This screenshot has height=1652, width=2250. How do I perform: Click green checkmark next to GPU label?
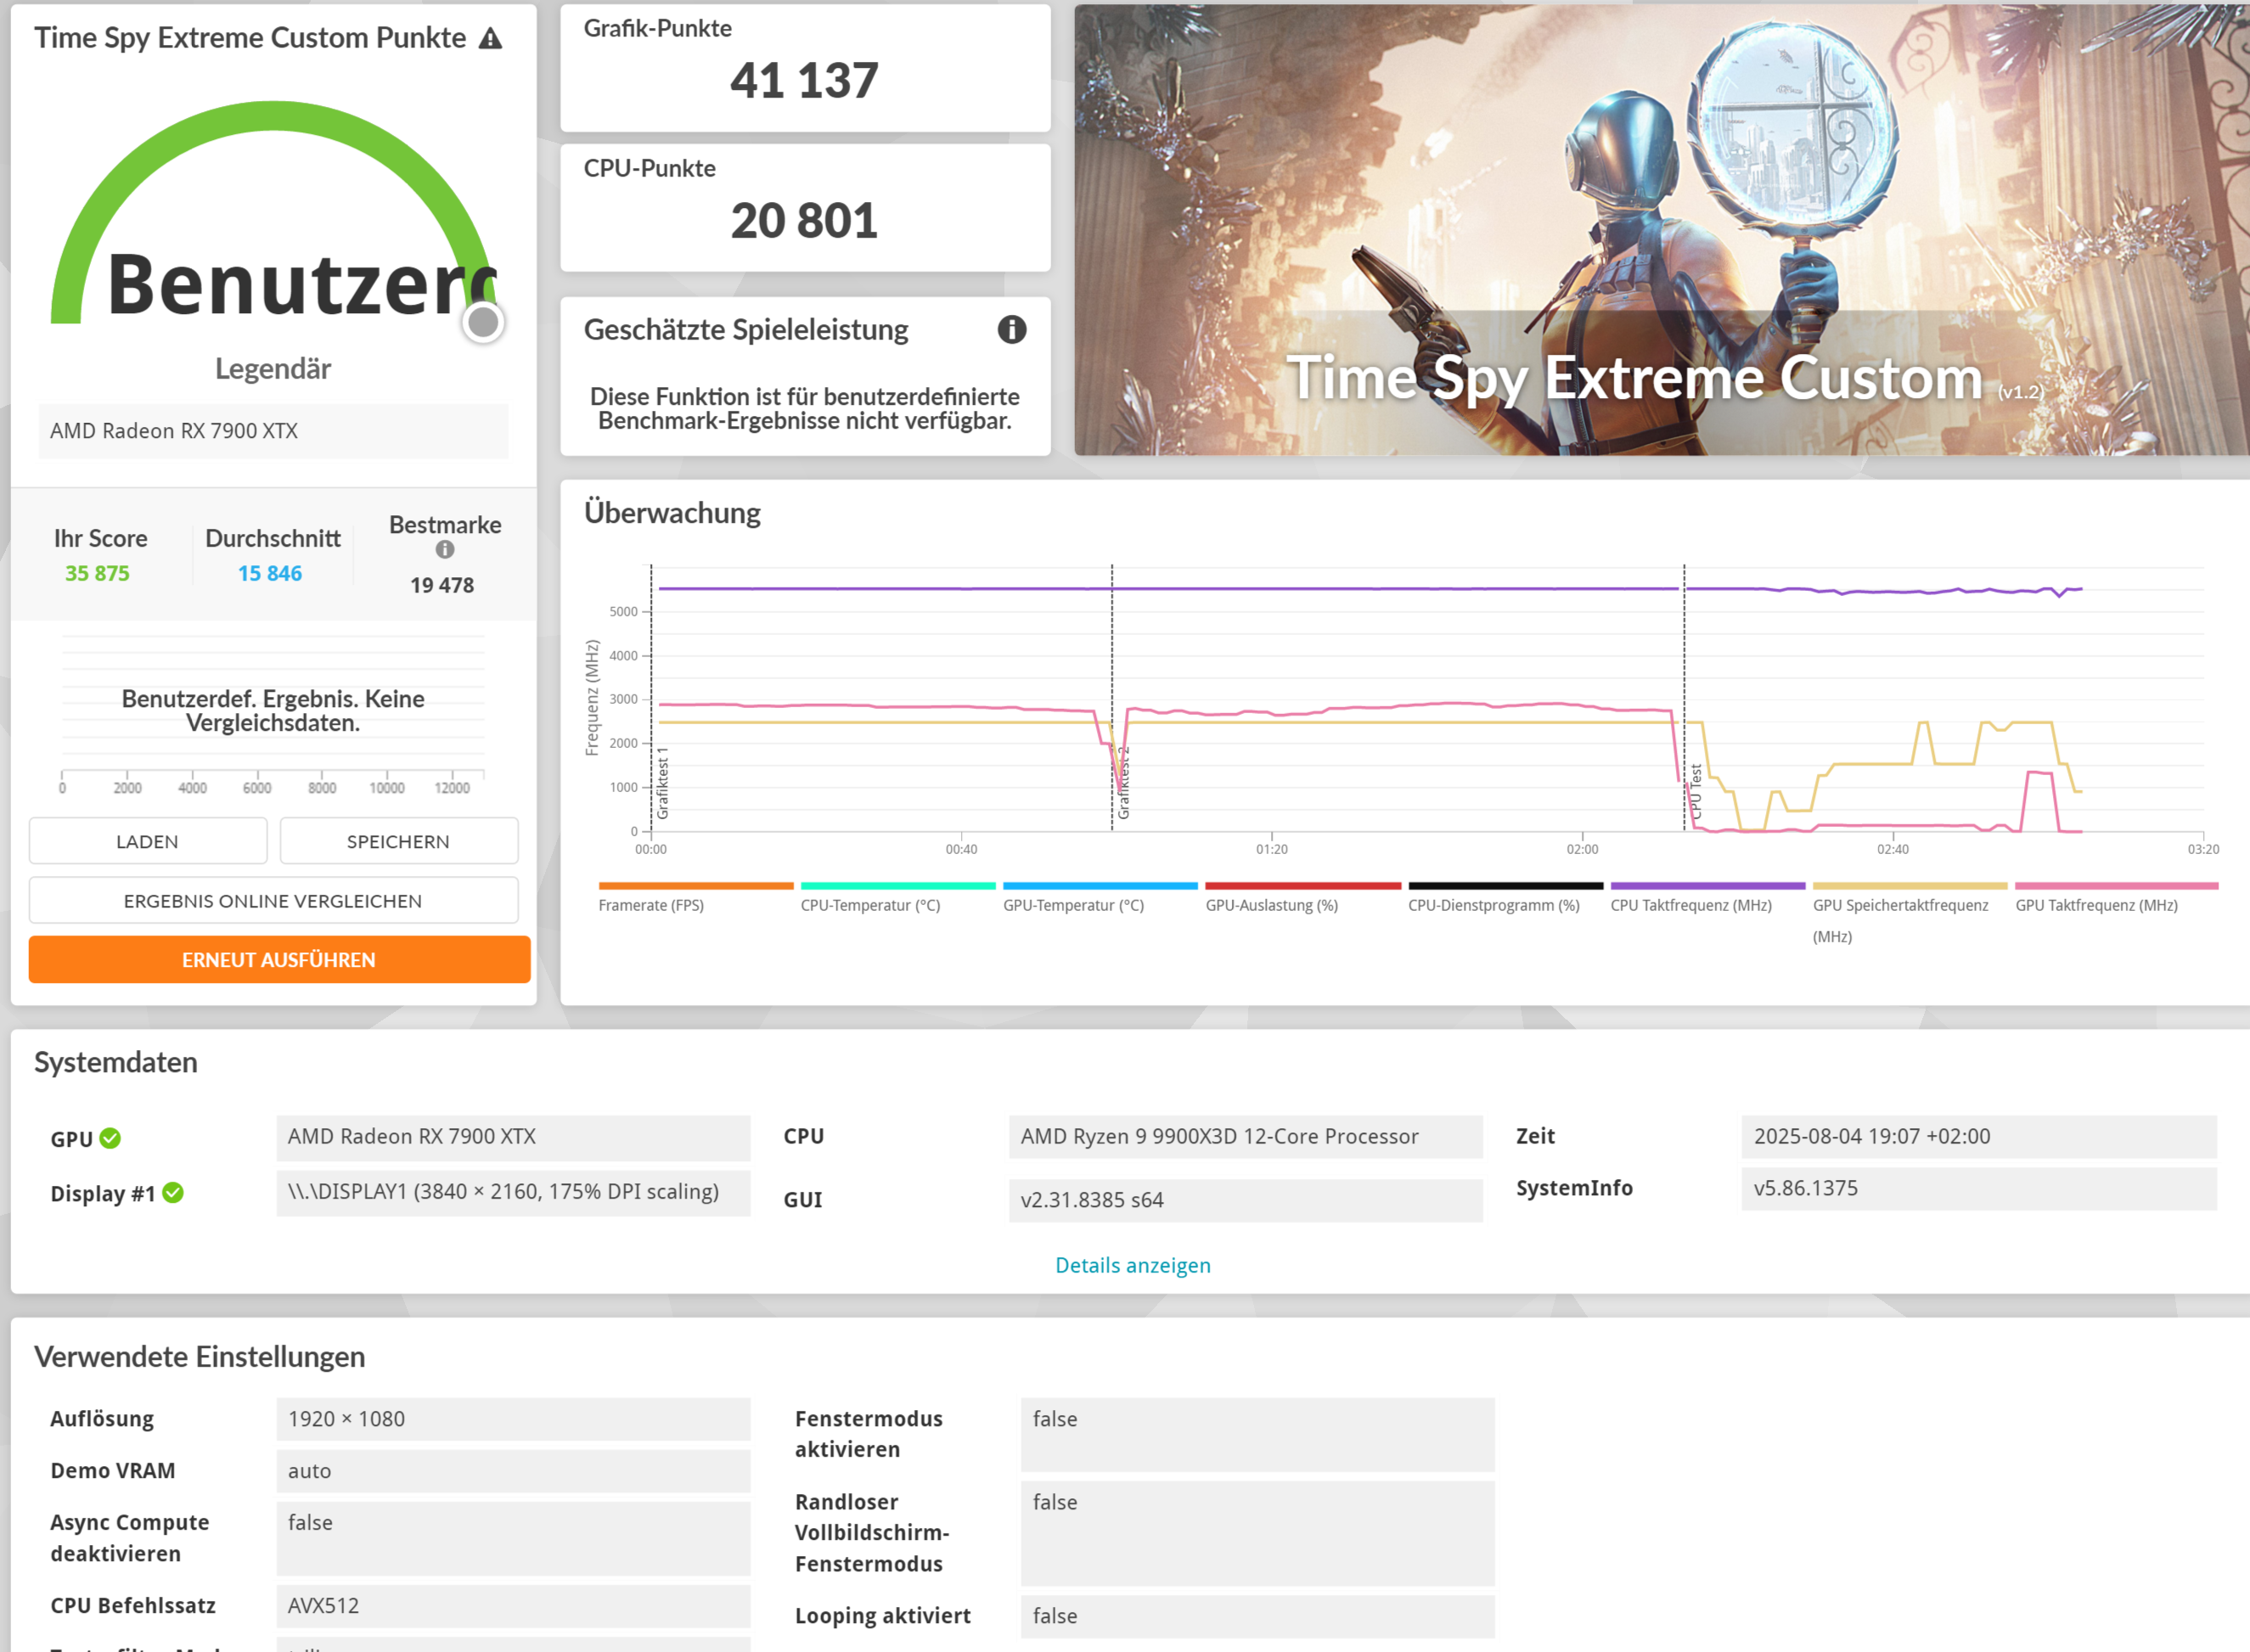coord(110,1138)
